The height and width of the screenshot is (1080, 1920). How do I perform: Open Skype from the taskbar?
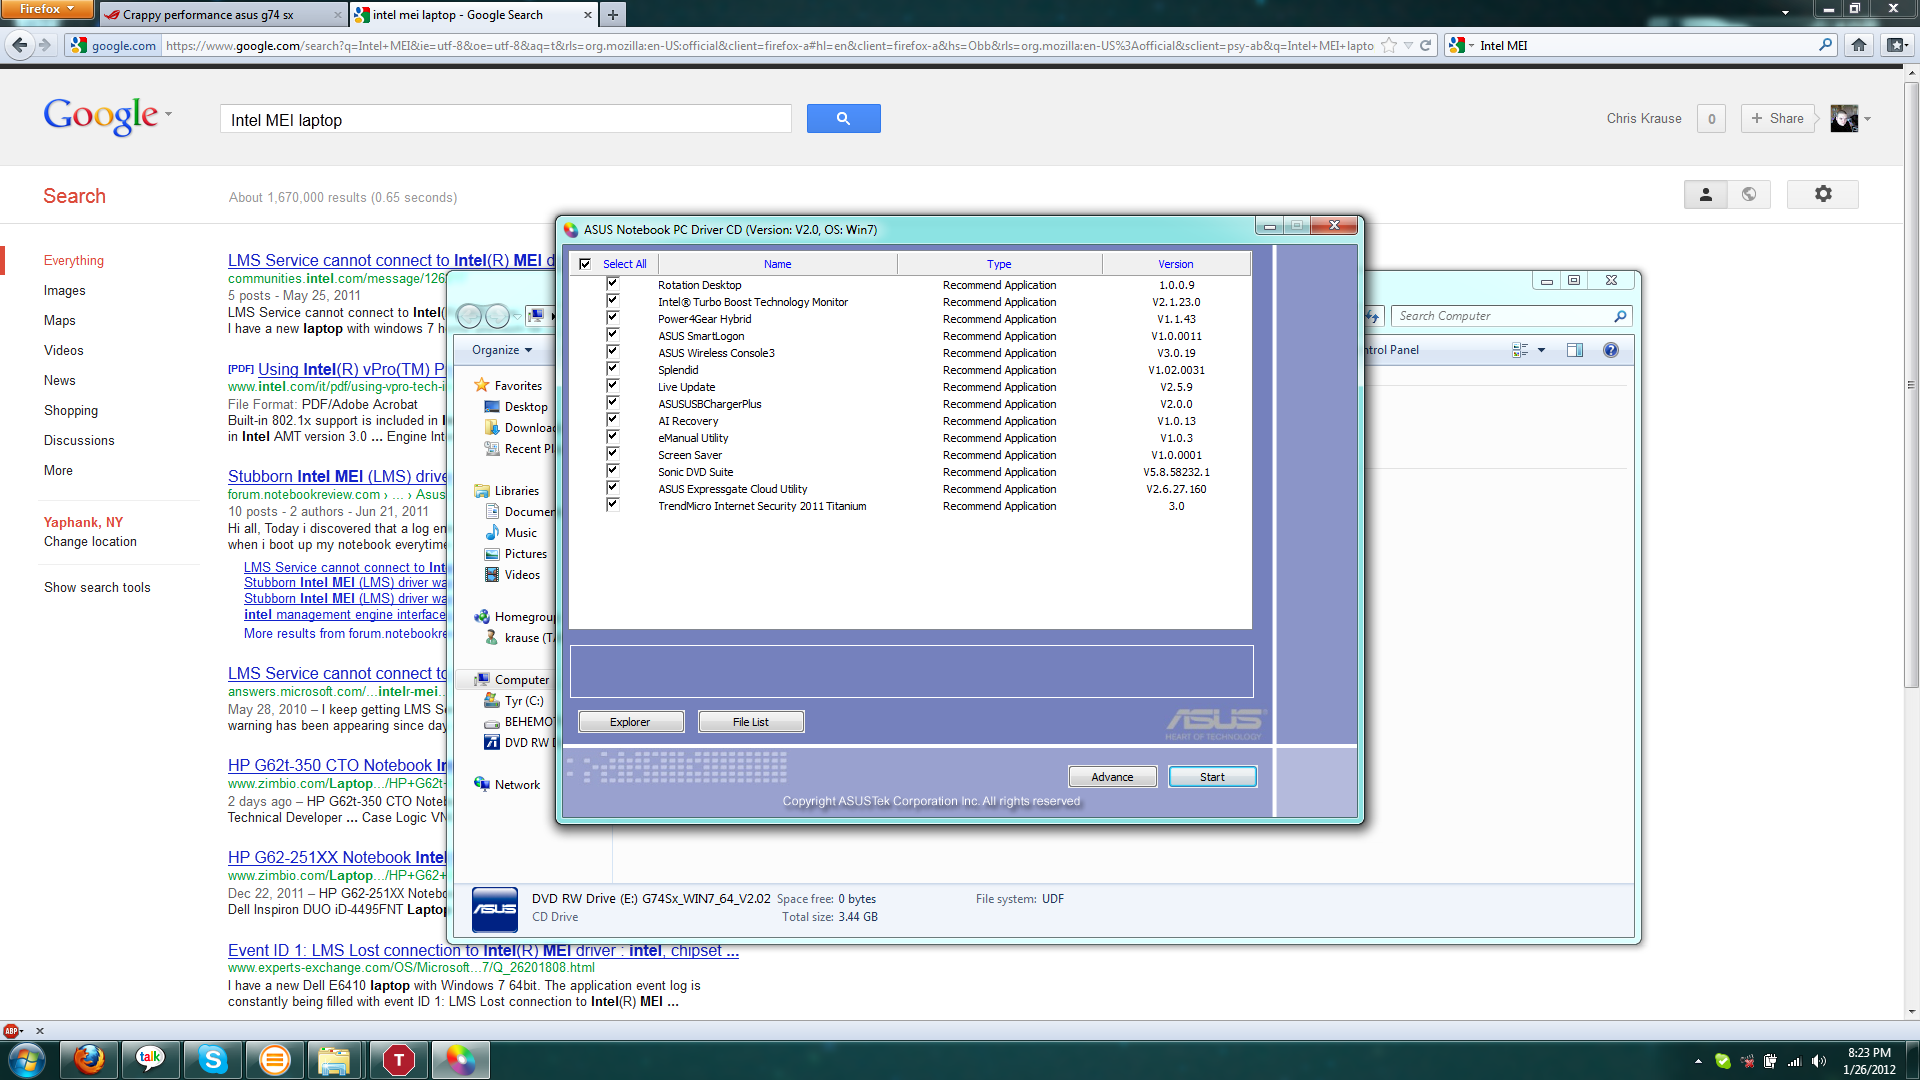coord(212,1059)
